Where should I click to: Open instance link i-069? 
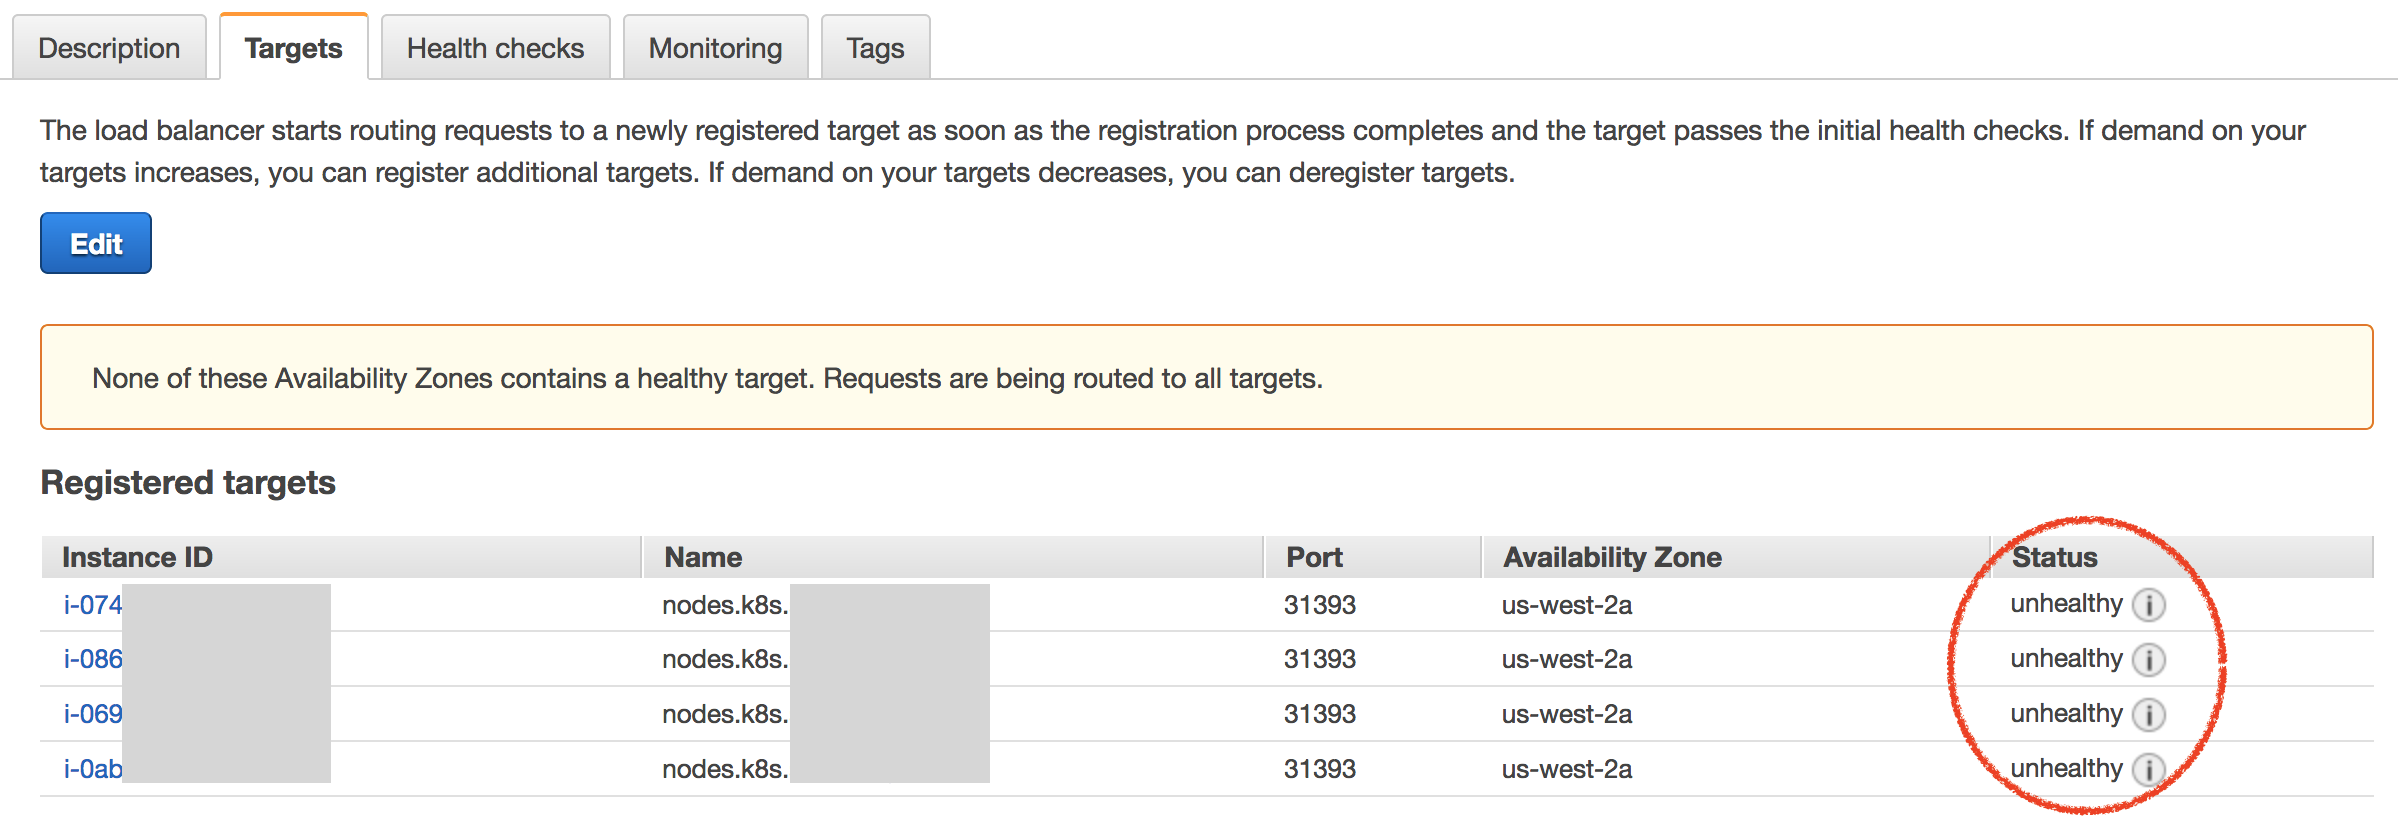click(93, 715)
